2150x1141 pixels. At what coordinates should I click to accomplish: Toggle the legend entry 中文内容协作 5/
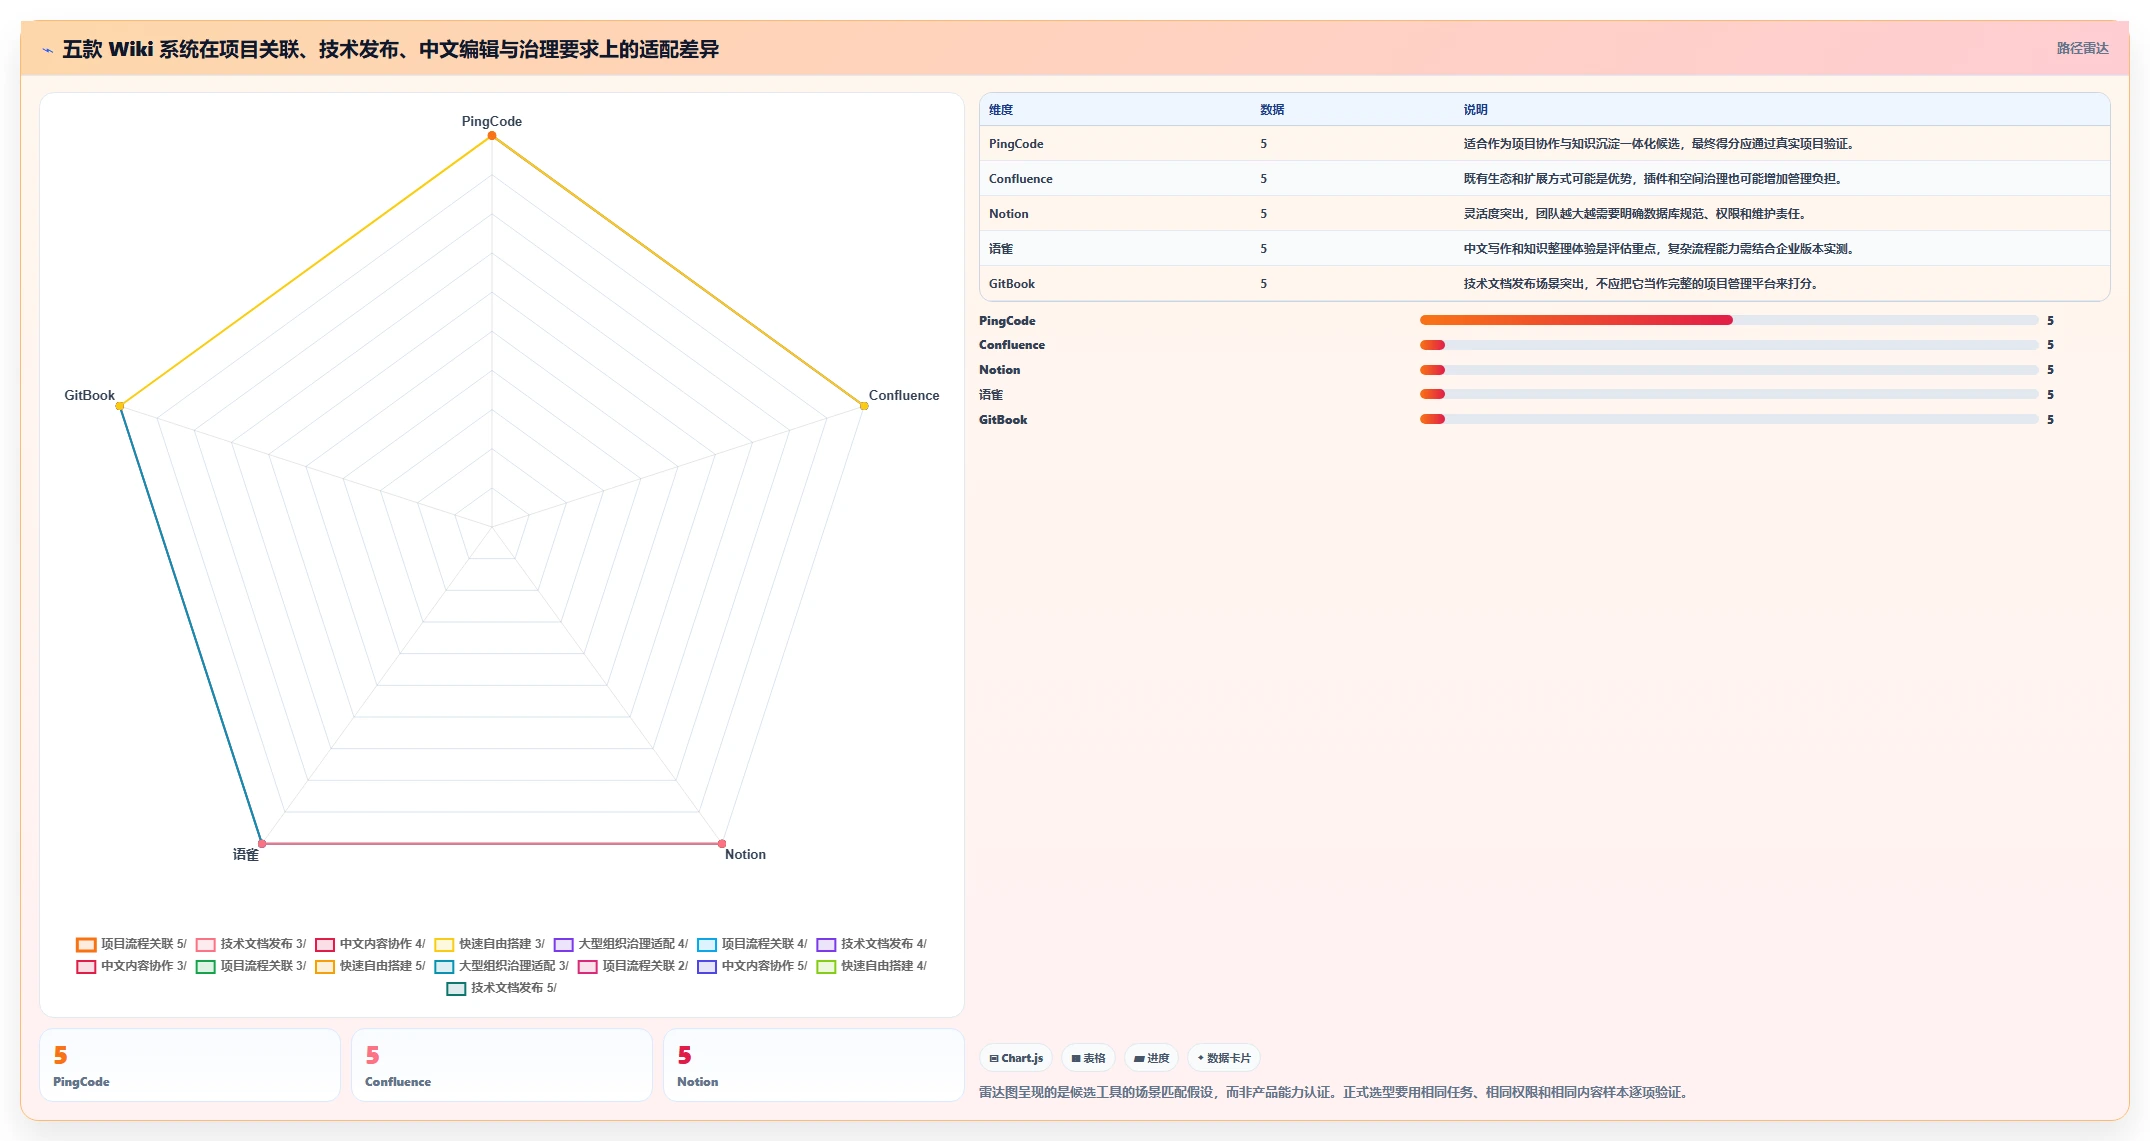(752, 966)
